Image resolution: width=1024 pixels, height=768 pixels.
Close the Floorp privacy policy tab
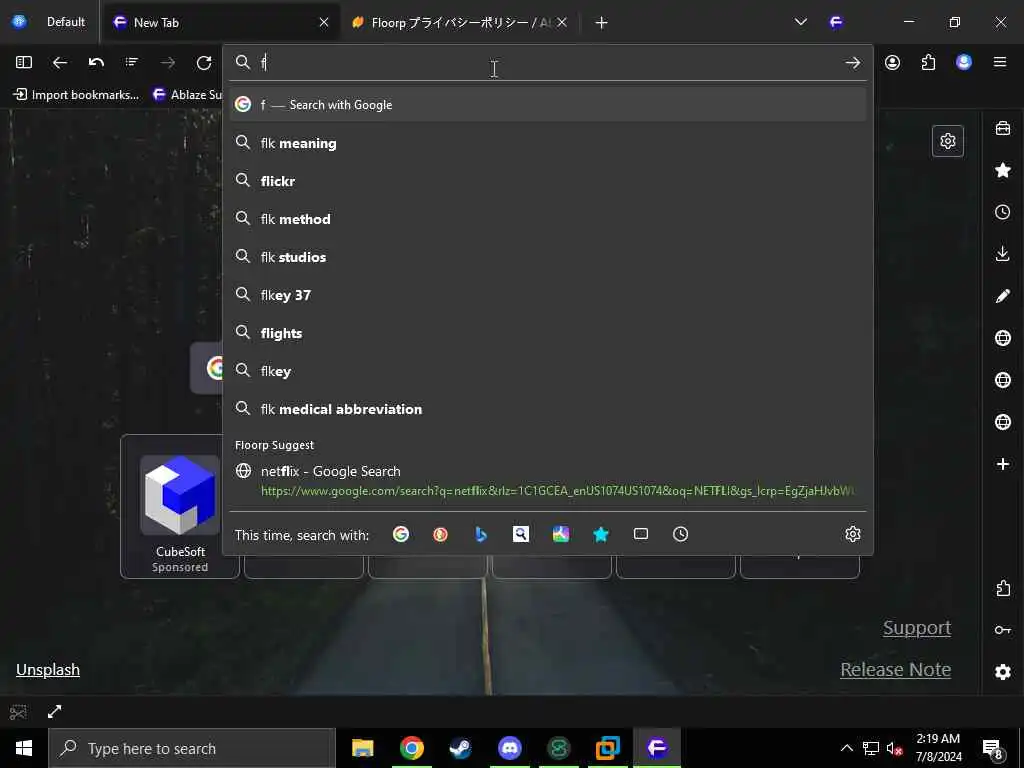[x=562, y=22]
